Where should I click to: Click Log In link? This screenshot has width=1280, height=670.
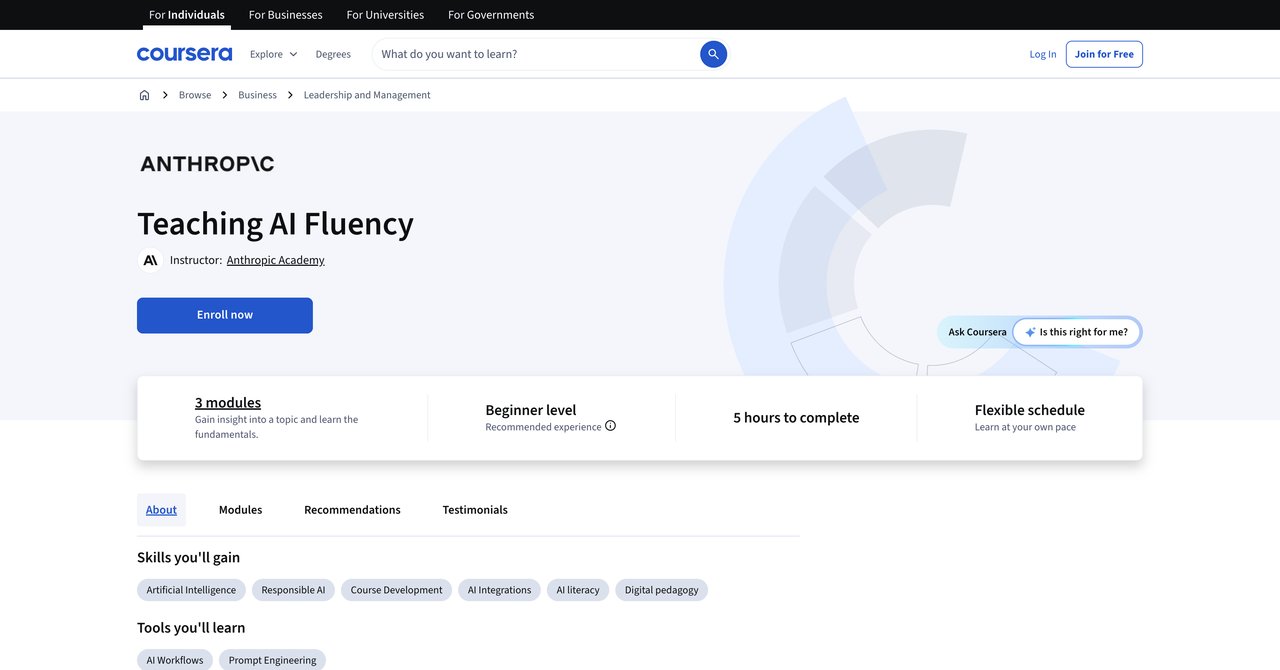tap(1043, 54)
